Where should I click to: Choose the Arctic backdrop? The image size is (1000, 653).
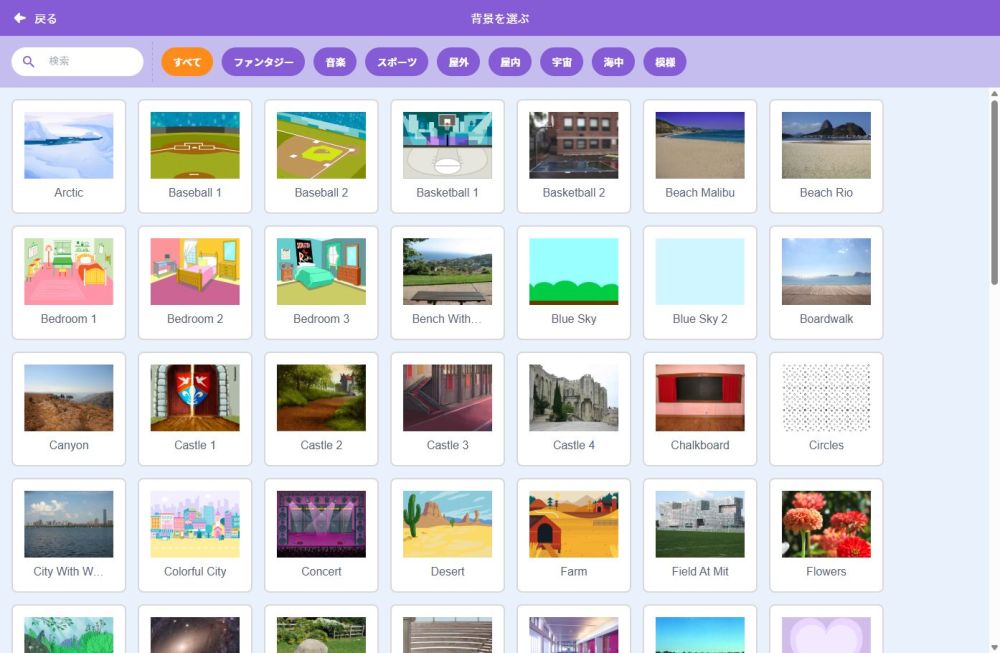69,156
